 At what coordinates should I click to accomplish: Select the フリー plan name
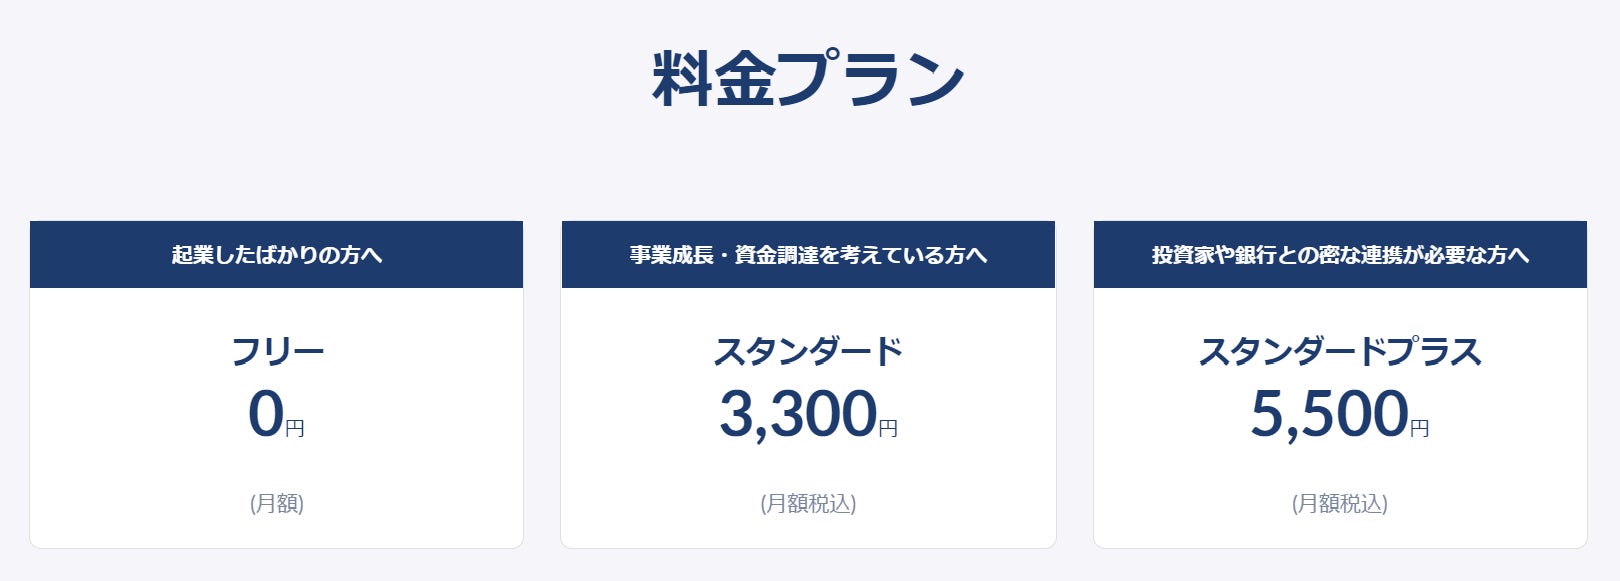click(277, 352)
